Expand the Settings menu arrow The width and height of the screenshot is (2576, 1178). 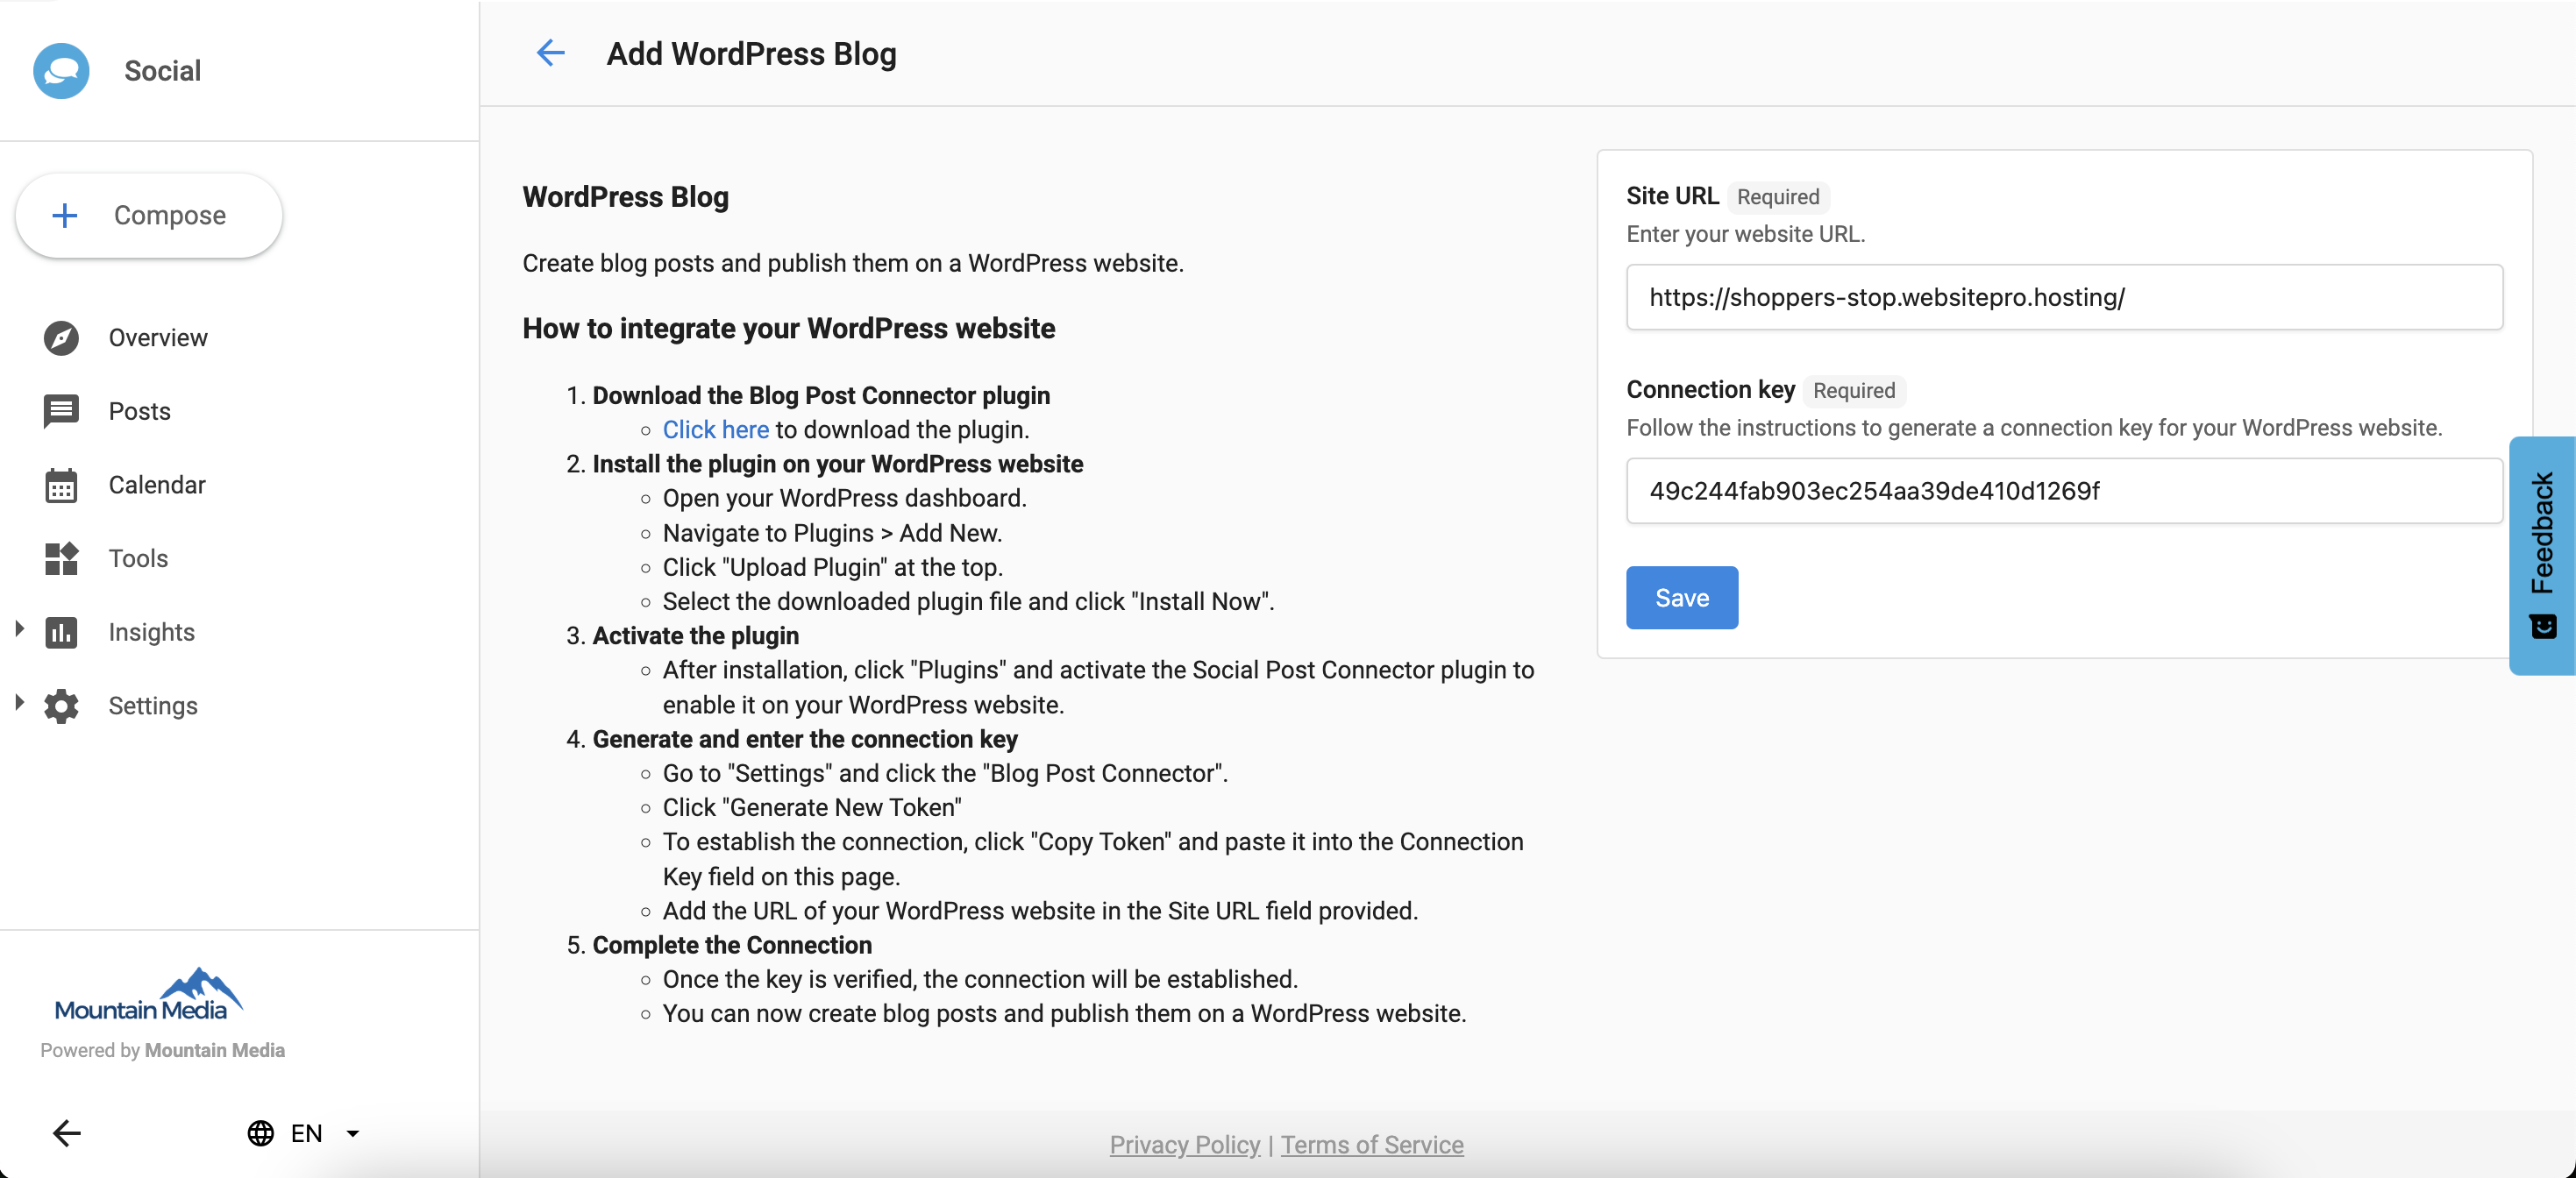click(x=19, y=703)
